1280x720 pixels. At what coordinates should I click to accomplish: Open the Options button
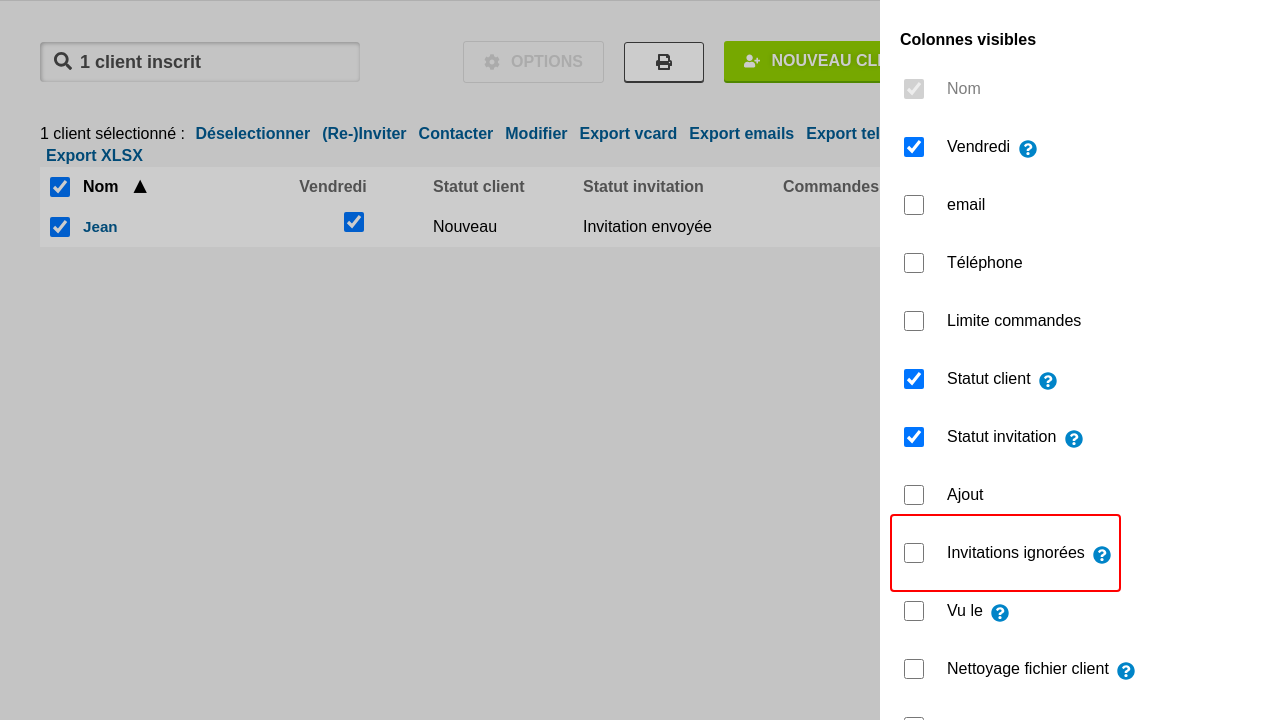coord(533,62)
